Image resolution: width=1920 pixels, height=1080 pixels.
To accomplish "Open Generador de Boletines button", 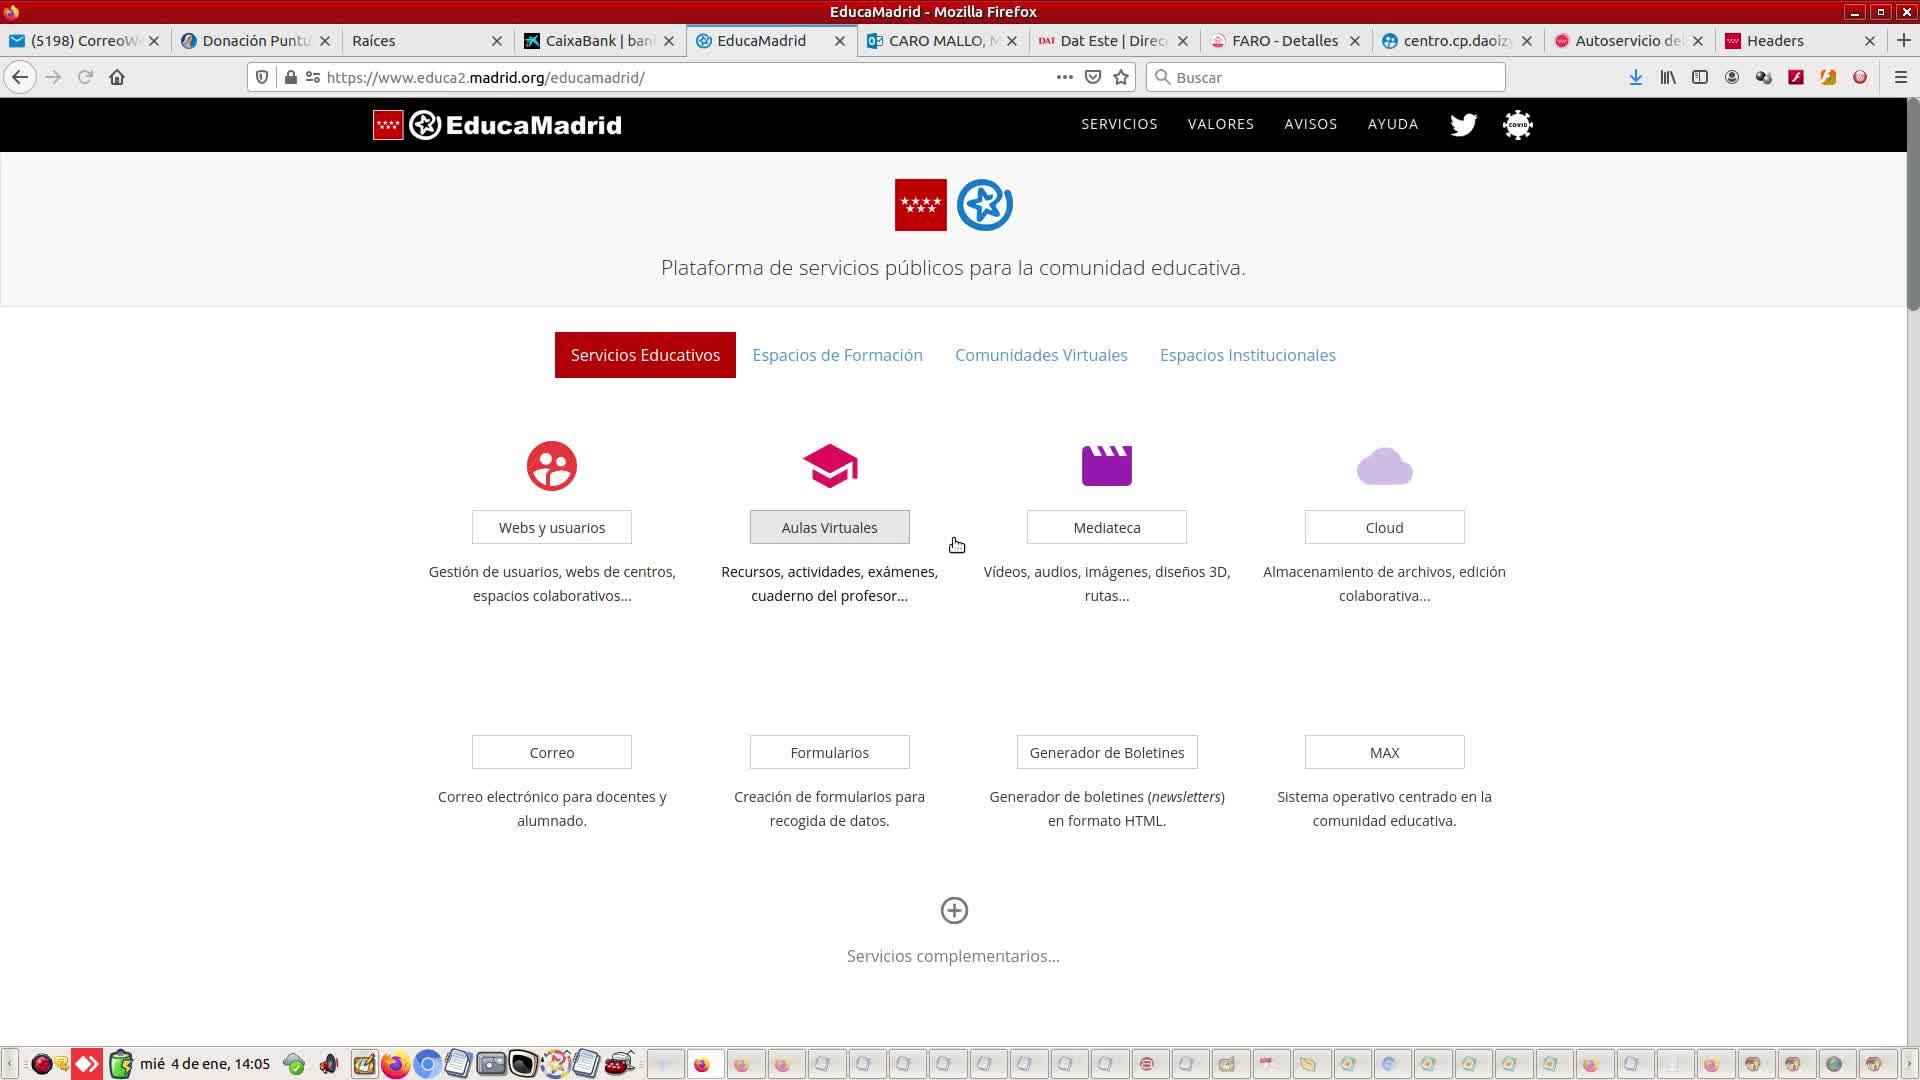I will (x=1106, y=752).
